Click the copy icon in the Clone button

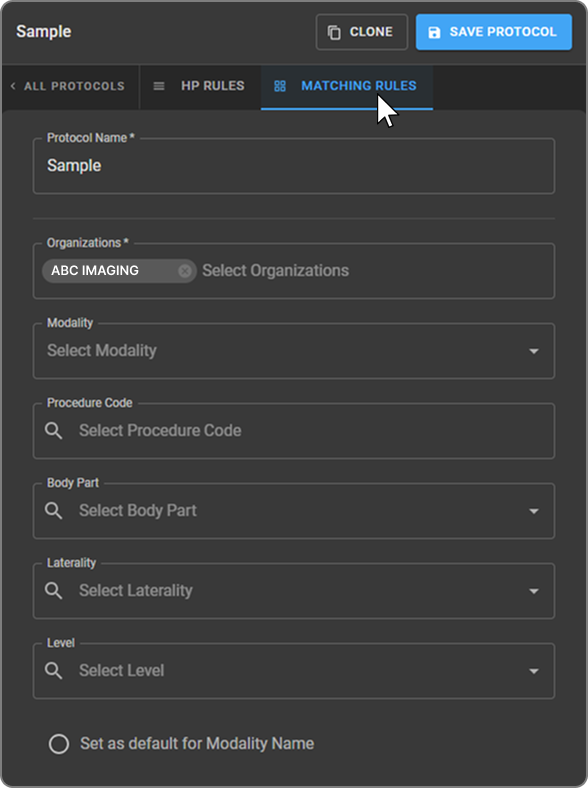[334, 32]
